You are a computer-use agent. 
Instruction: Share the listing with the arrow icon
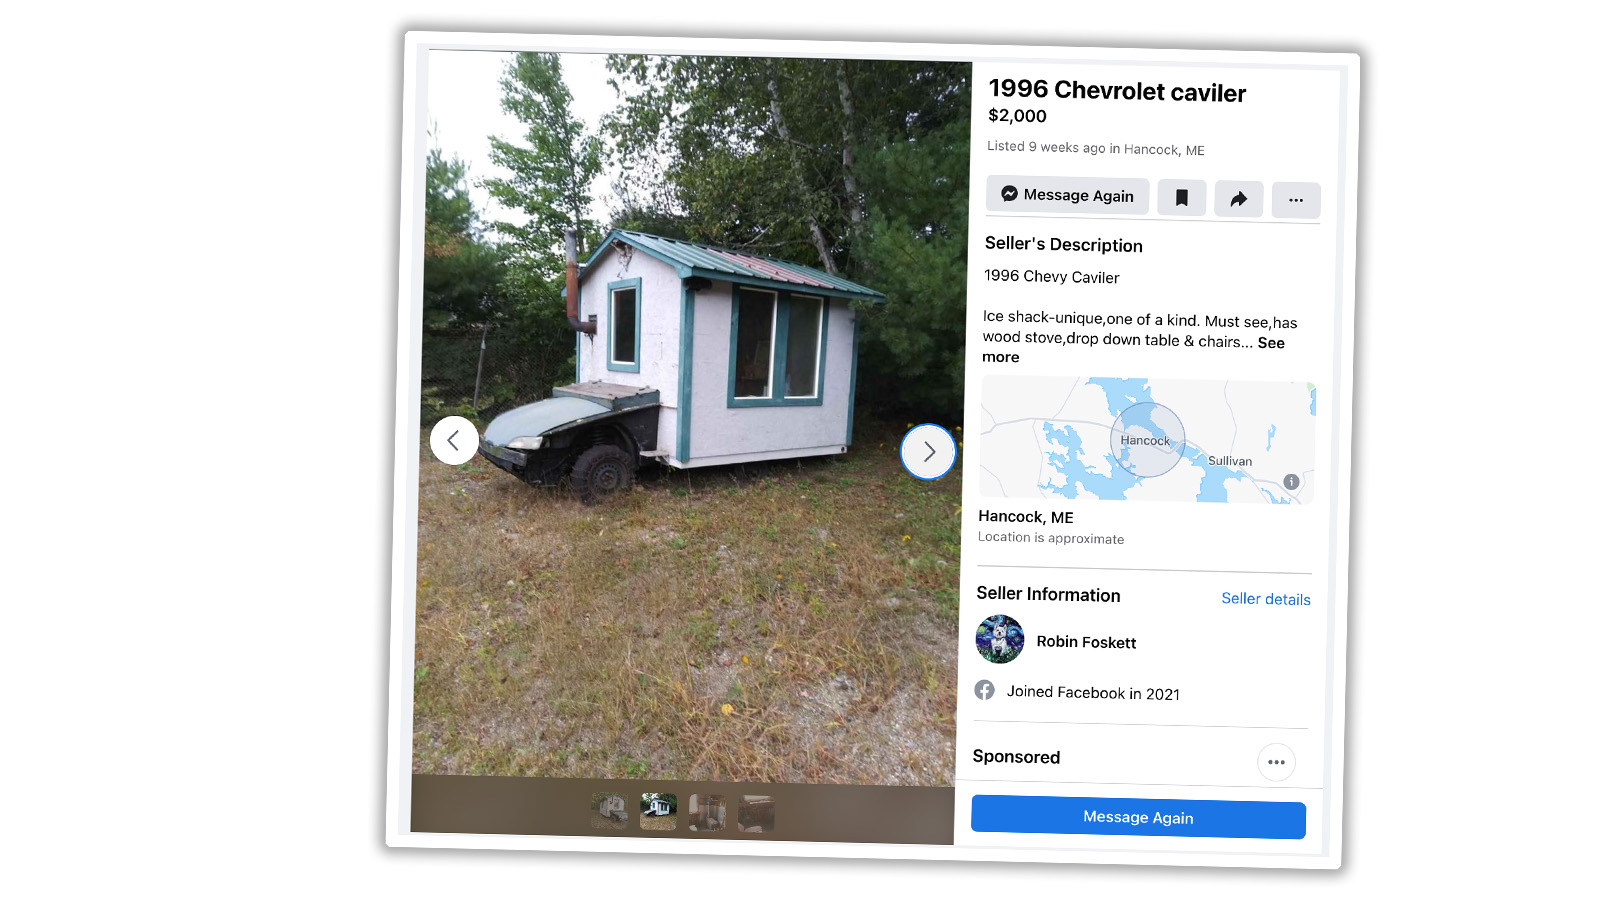pyautogui.click(x=1239, y=199)
